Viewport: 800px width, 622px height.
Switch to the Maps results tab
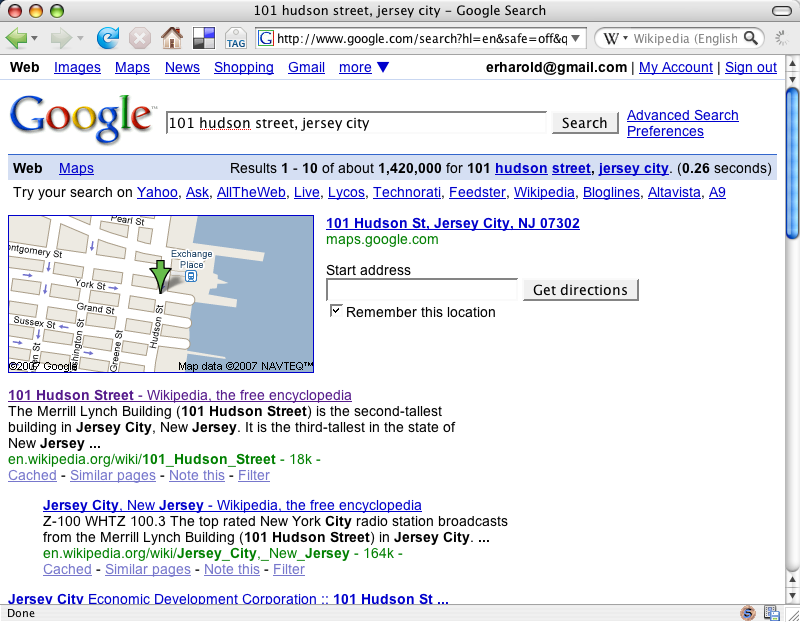pos(76,169)
